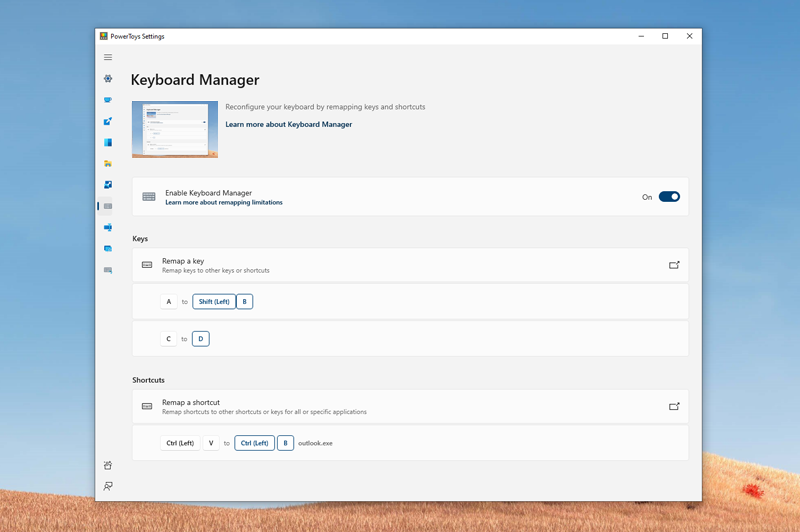Select the Awake coffee cup icon
The height and width of the screenshot is (532, 800).
point(108,100)
